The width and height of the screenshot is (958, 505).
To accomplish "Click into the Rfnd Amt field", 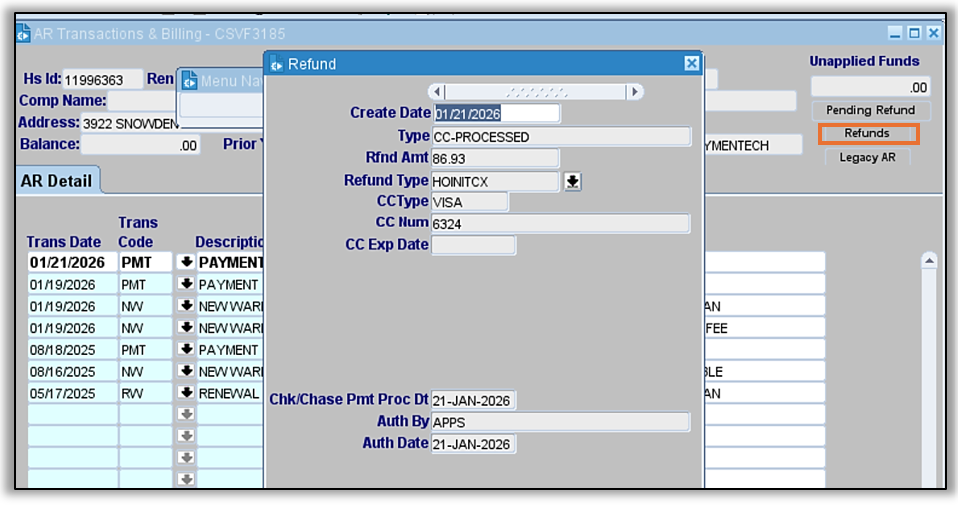I will click(494, 158).
